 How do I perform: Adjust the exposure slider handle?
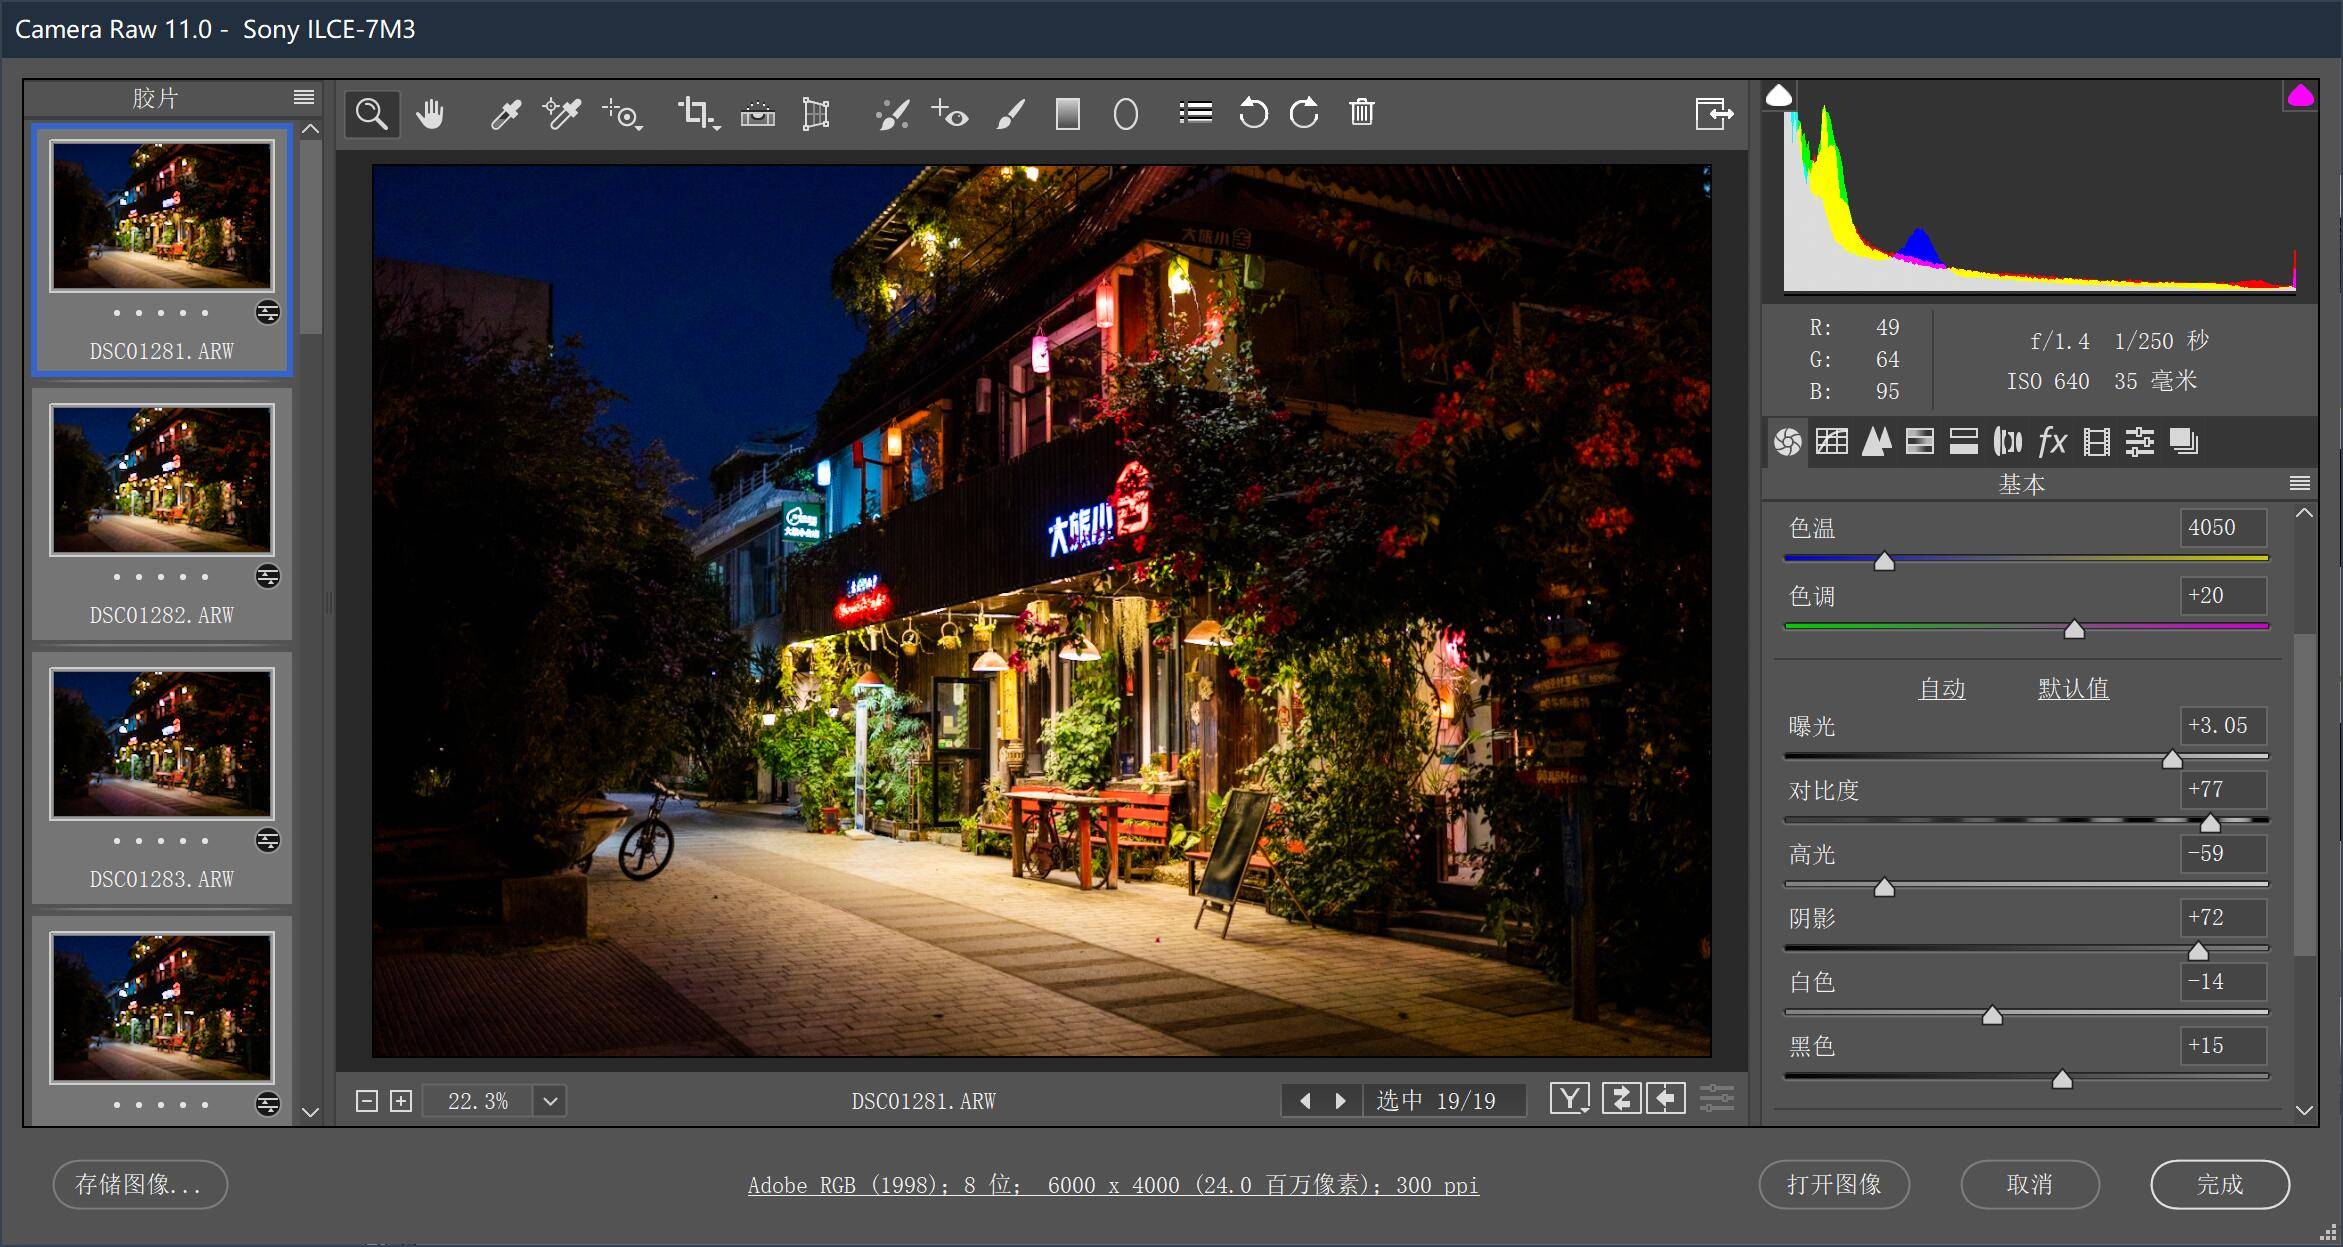(x=2171, y=760)
